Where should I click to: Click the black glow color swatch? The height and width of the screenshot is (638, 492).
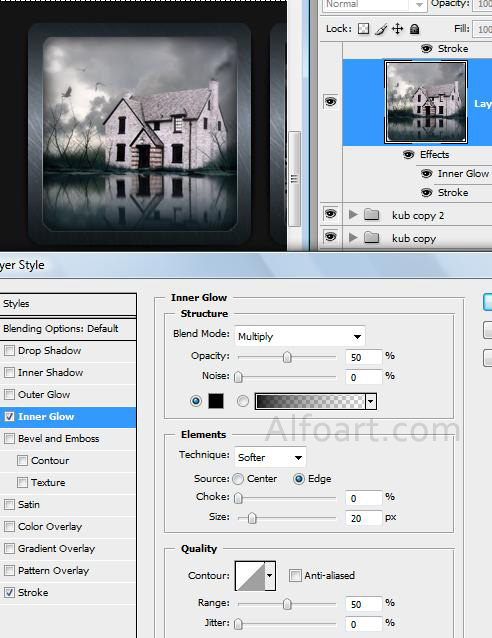[x=216, y=401]
